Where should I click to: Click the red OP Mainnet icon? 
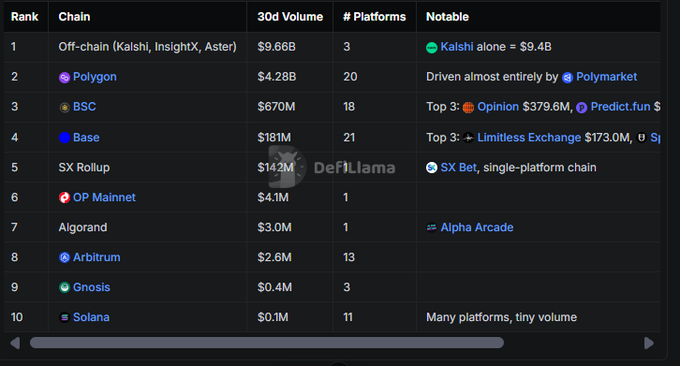pos(64,198)
